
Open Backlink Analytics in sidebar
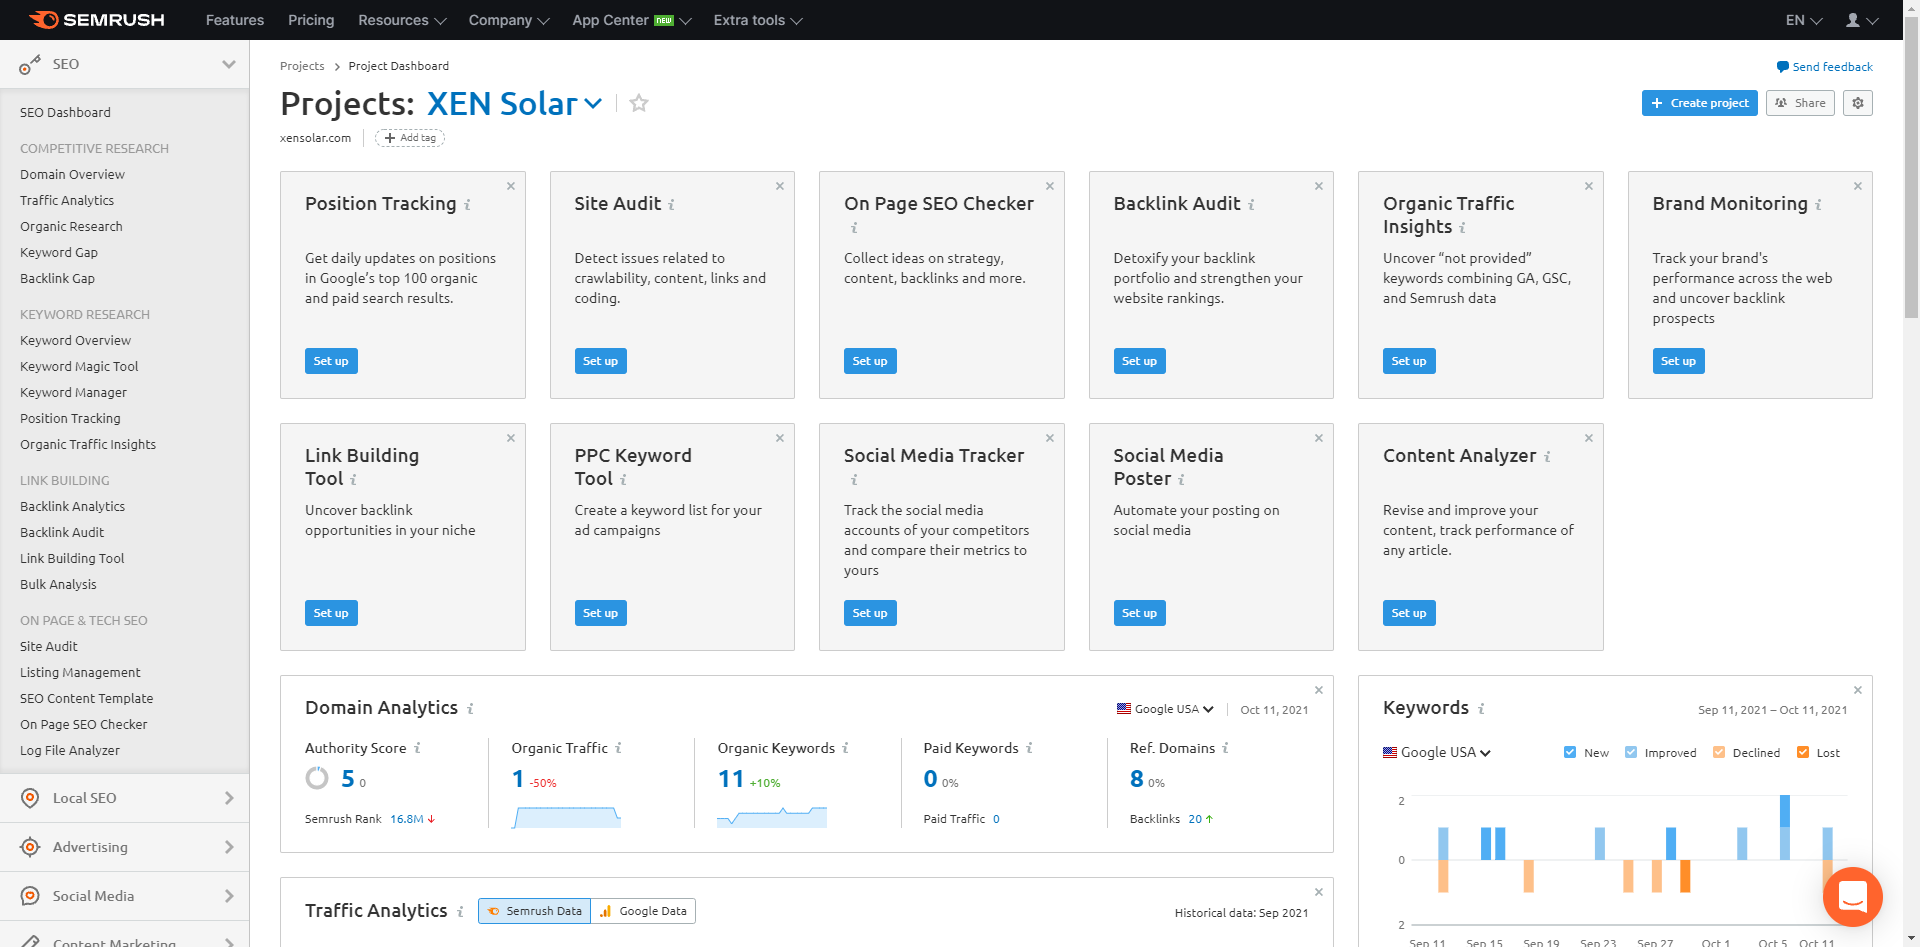[72, 506]
